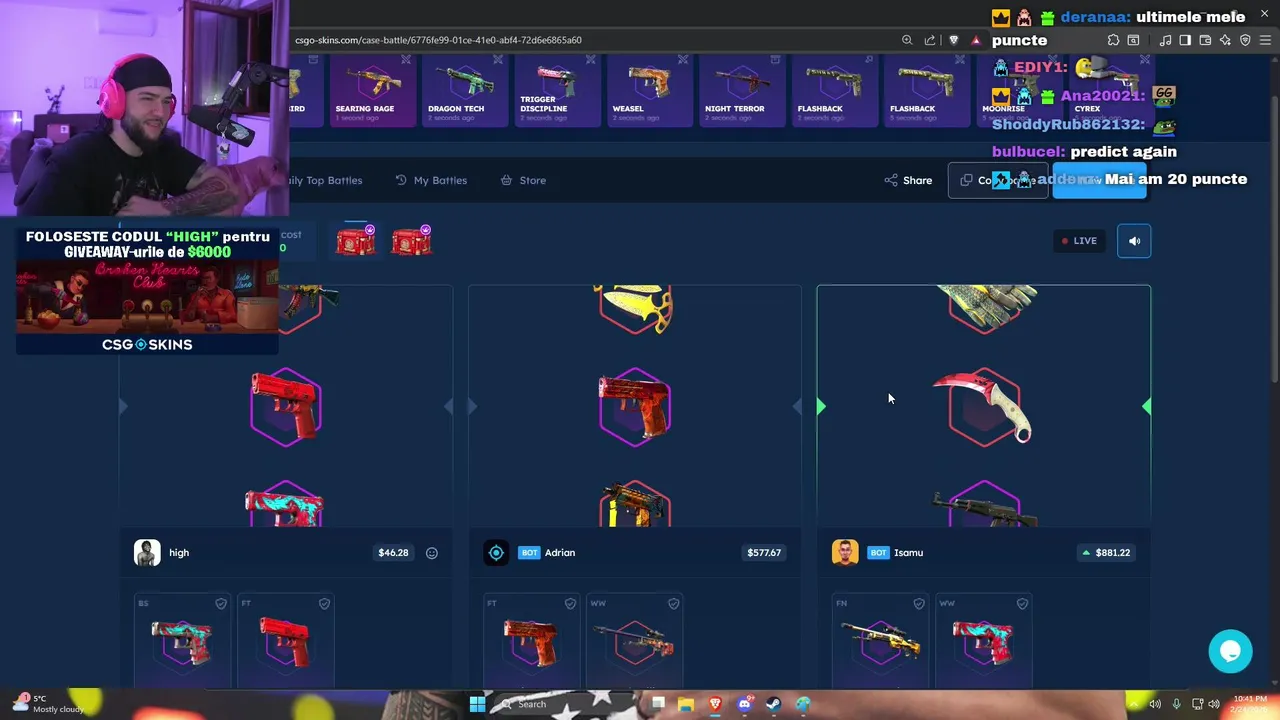The height and width of the screenshot is (720, 1280).
Task: Toggle the battle sound speaker button
Action: [1134, 241]
